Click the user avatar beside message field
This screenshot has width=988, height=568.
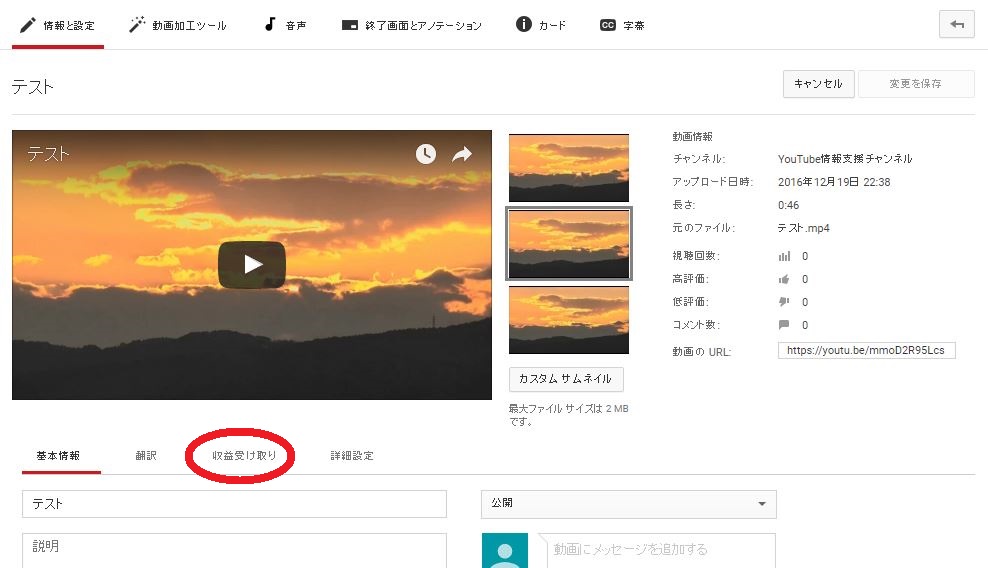(505, 550)
